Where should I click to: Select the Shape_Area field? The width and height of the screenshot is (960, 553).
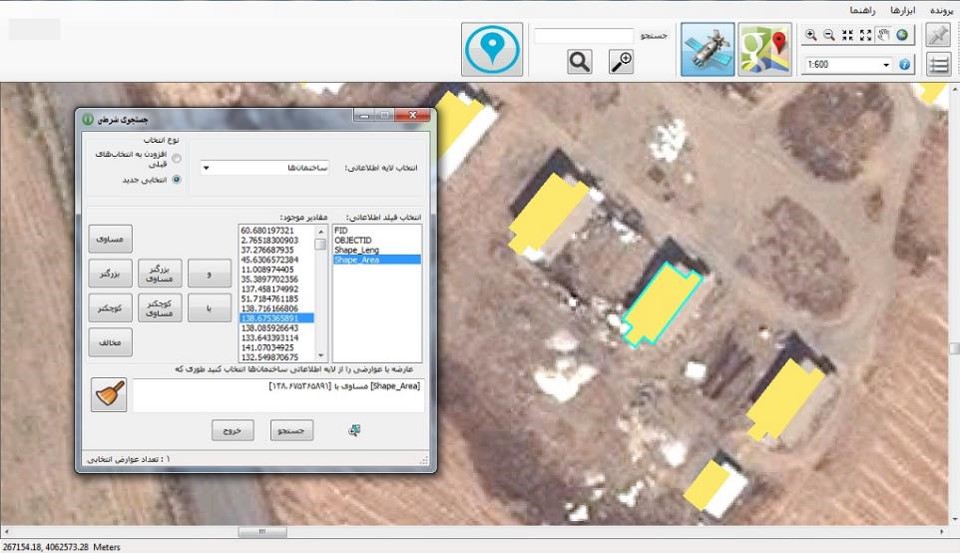377,260
